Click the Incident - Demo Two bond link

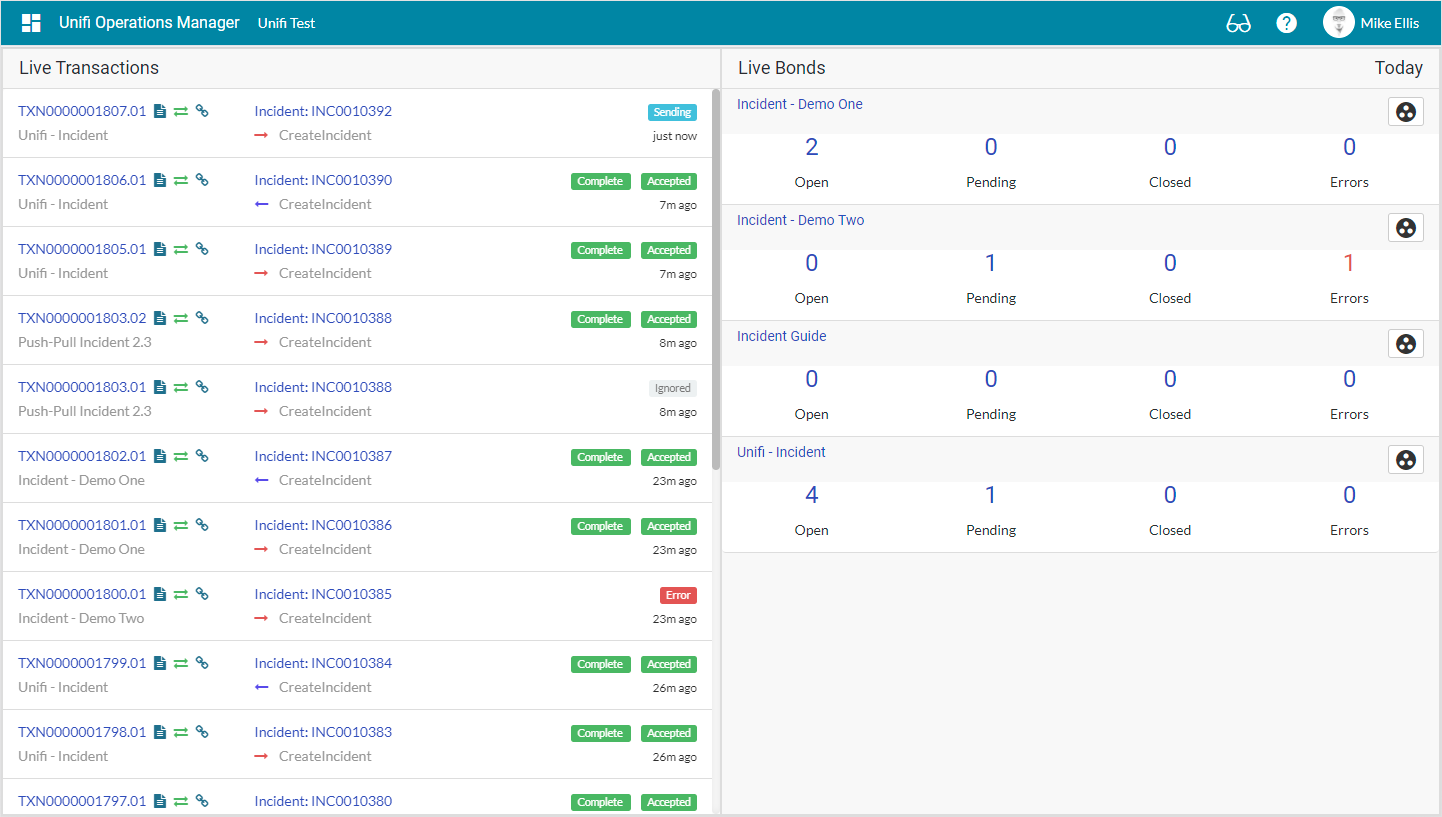point(800,220)
